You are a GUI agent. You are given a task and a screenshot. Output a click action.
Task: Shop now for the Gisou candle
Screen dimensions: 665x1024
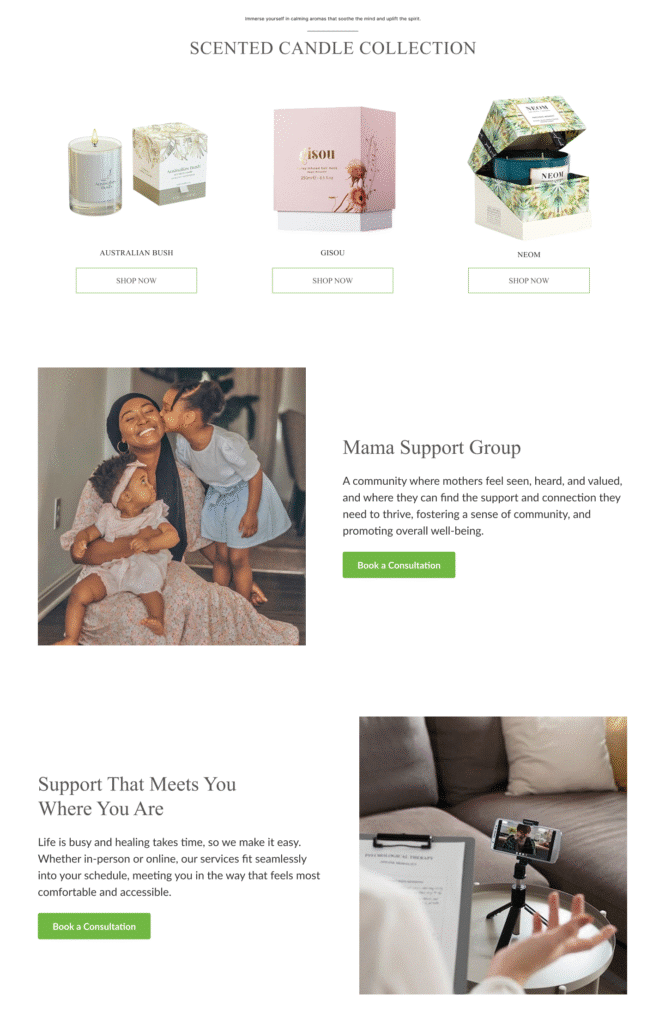[x=332, y=280]
